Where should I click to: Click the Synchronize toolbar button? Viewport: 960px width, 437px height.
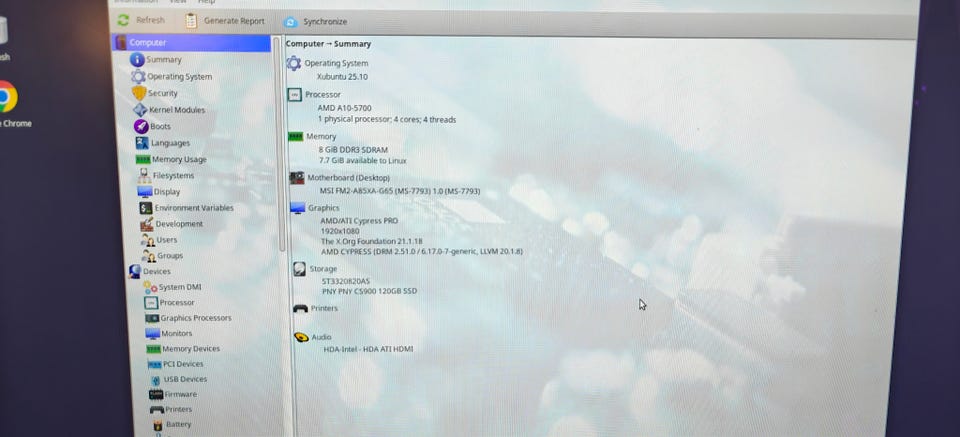315,22
